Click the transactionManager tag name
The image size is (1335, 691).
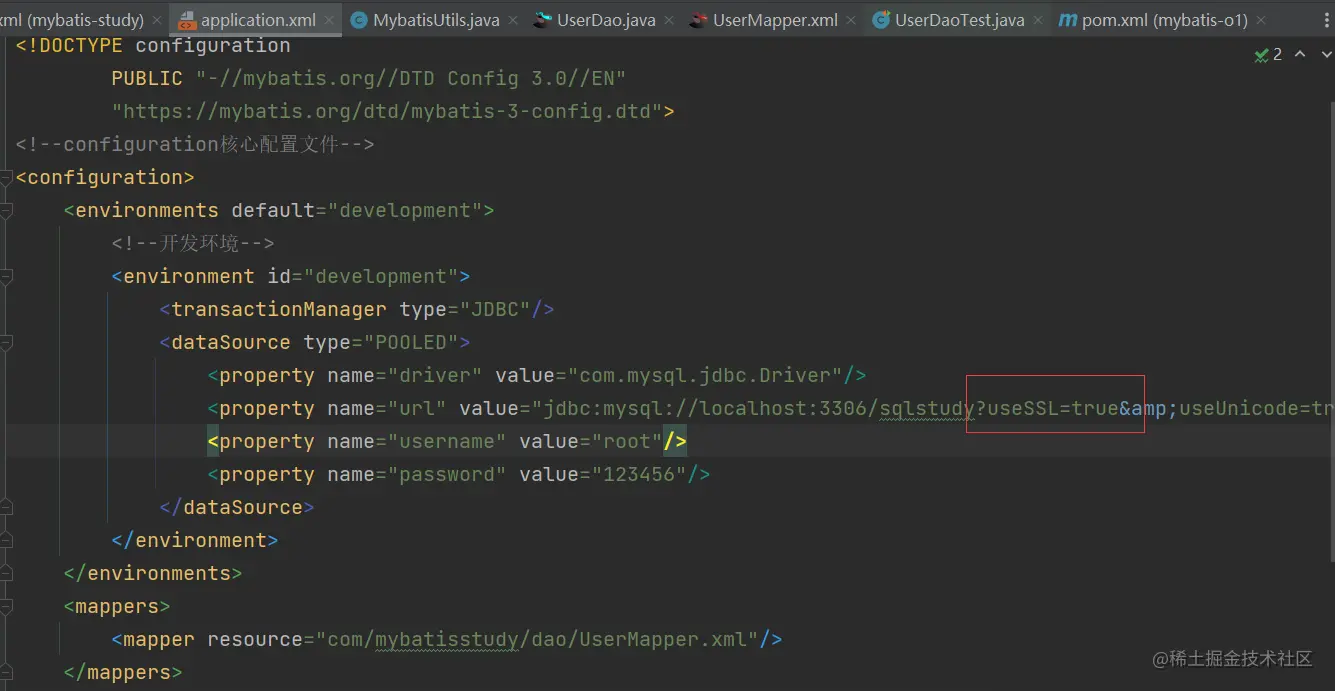[x=279, y=309]
